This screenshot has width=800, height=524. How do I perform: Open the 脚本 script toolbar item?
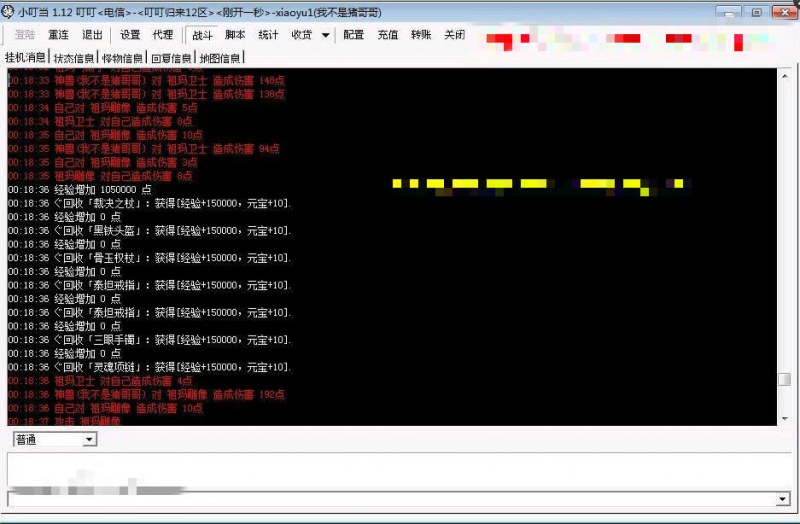tap(235, 35)
